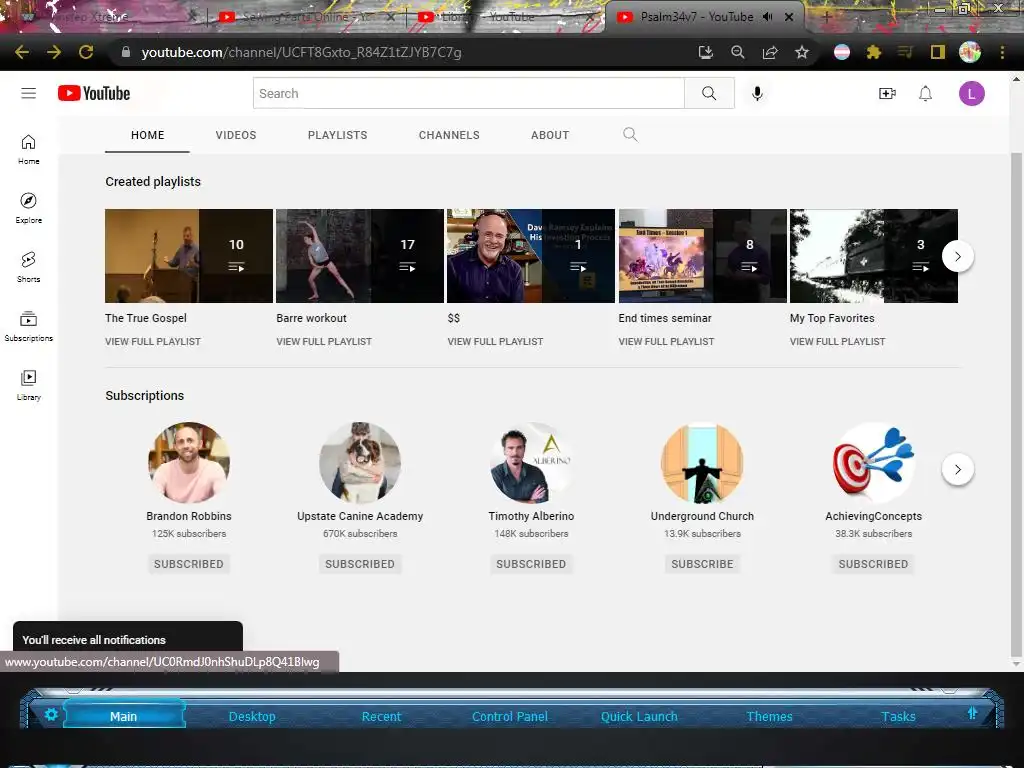The height and width of the screenshot is (768, 1024).
Task: Open the Quick Launch launcher tab
Action: (639, 716)
